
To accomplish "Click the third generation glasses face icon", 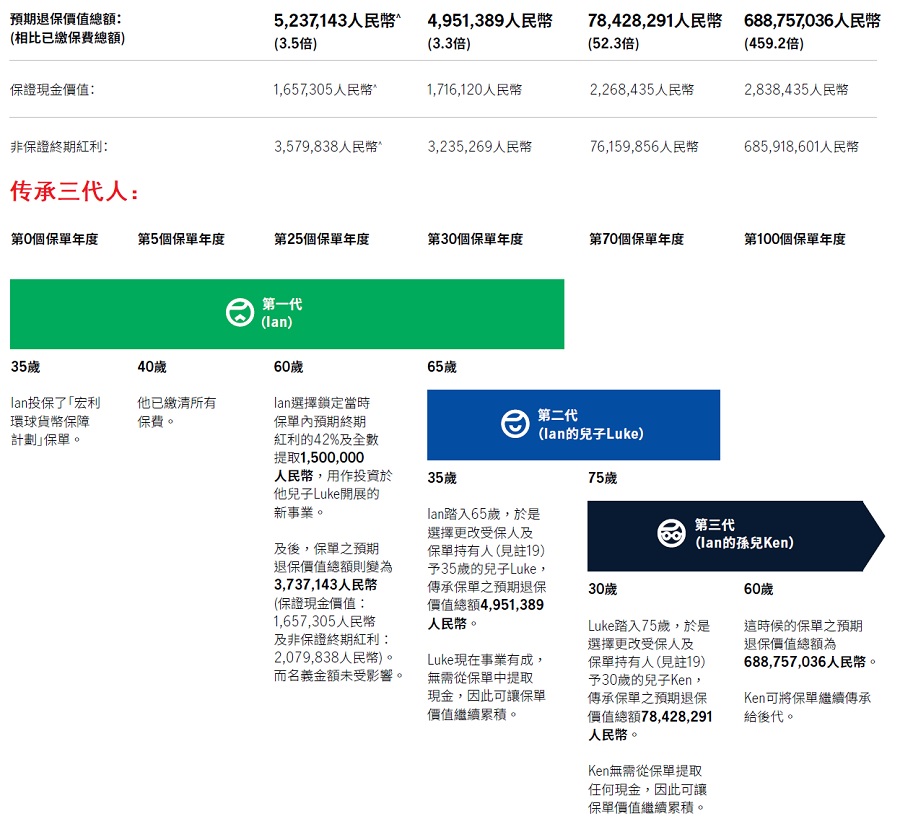I will click(x=671, y=534).
